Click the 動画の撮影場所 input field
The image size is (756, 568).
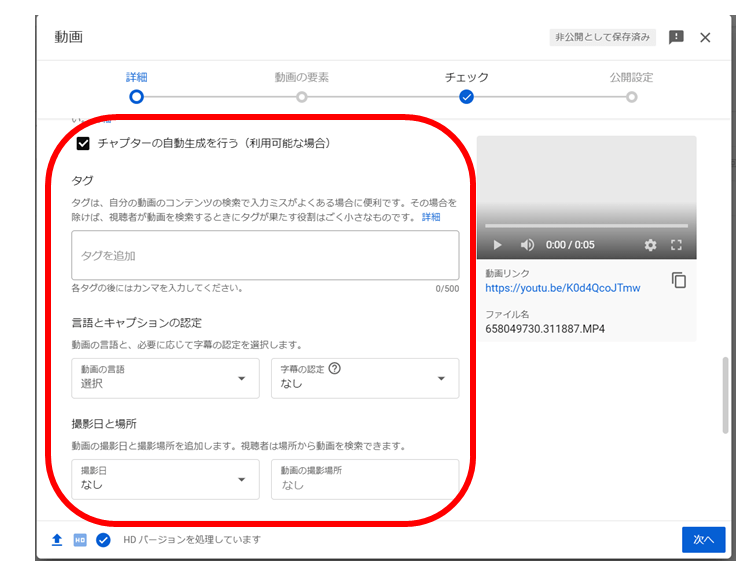pyautogui.click(x=365, y=479)
